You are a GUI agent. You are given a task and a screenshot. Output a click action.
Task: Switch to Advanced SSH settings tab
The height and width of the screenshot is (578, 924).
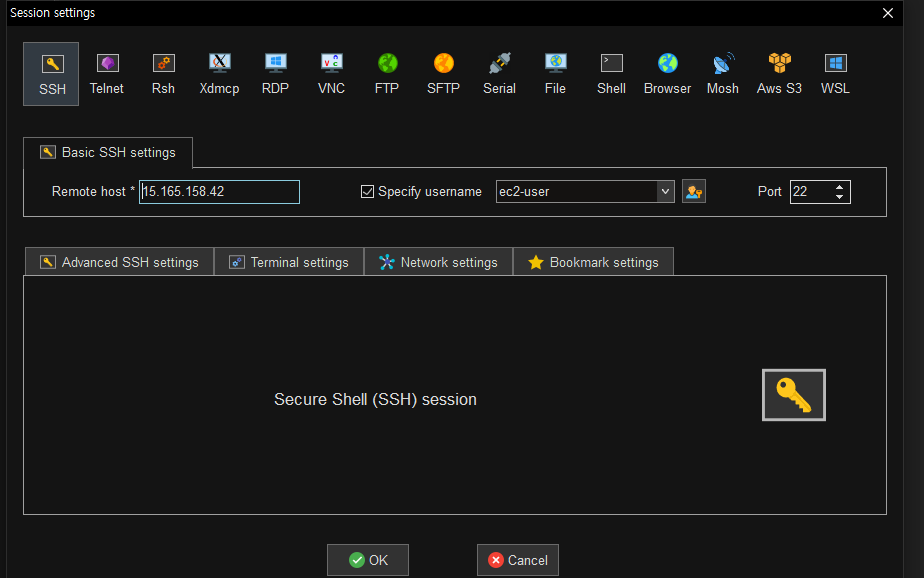click(119, 262)
